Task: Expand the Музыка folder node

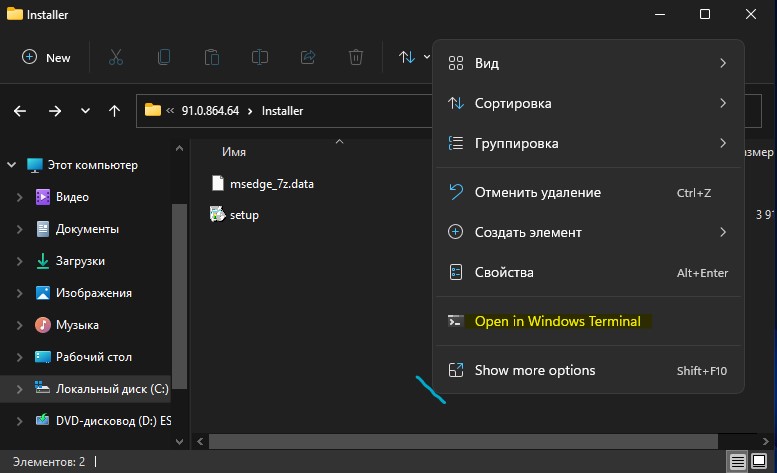Action: [19, 325]
